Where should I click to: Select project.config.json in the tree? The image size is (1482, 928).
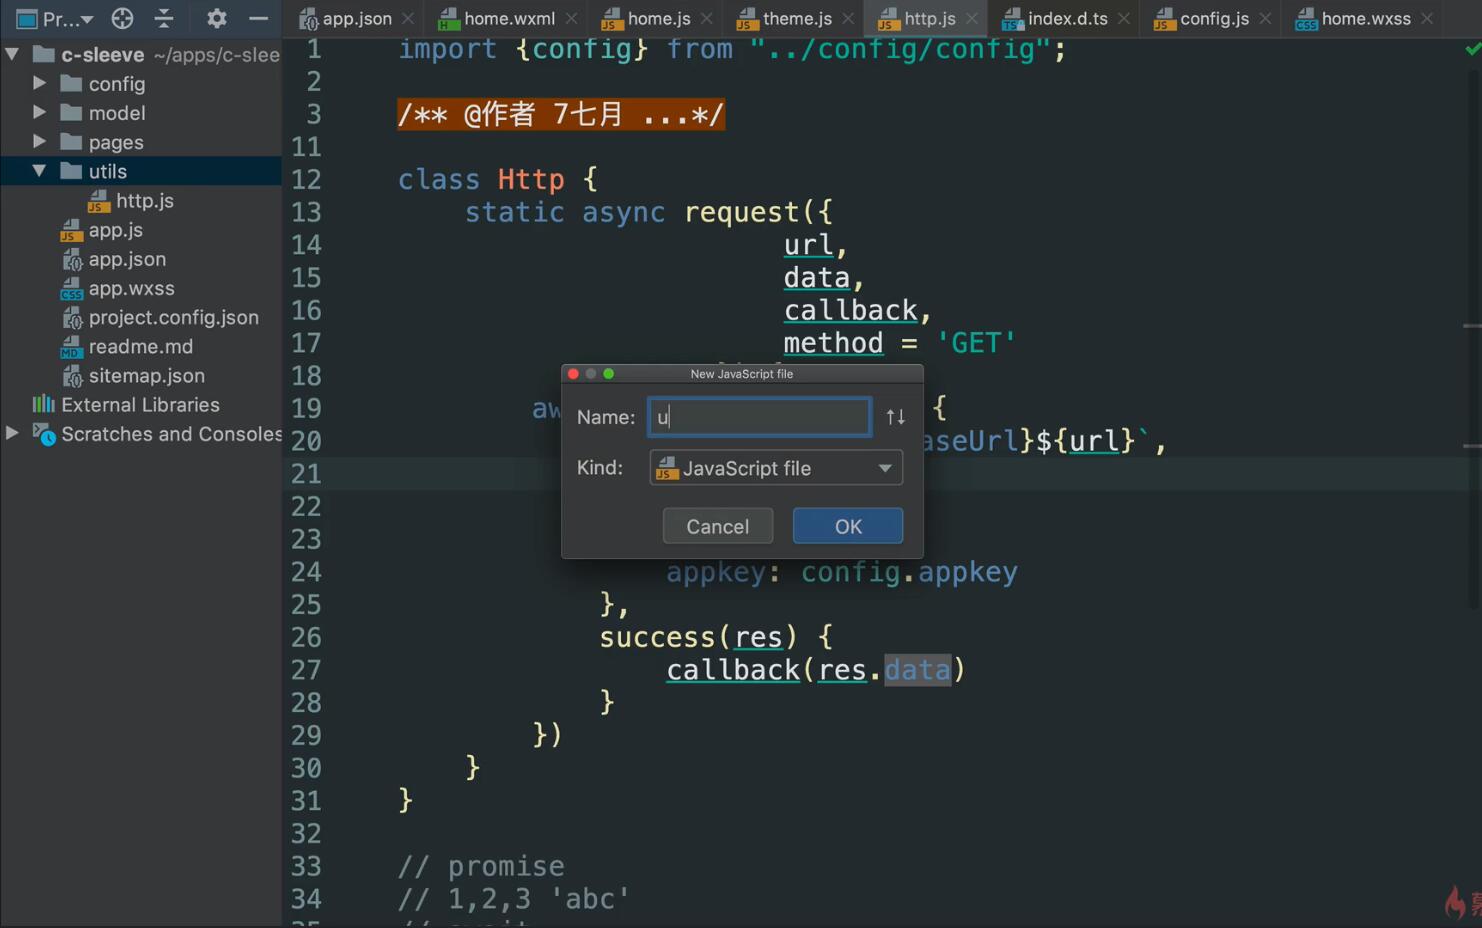pyautogui.click(x=173, y=317)
